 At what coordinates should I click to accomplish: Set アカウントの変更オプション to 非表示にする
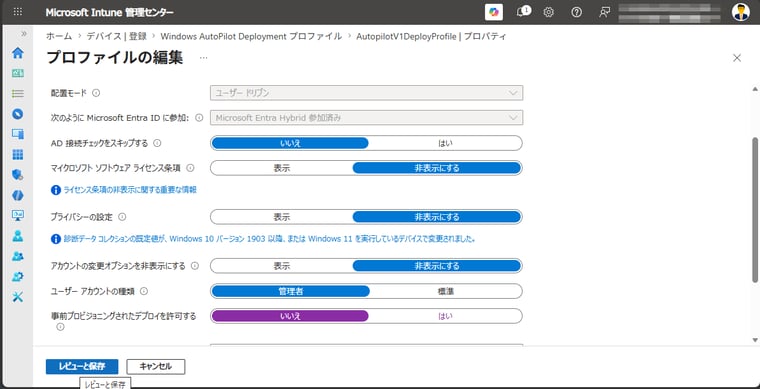pyautogui.click(x=437, y=266)
